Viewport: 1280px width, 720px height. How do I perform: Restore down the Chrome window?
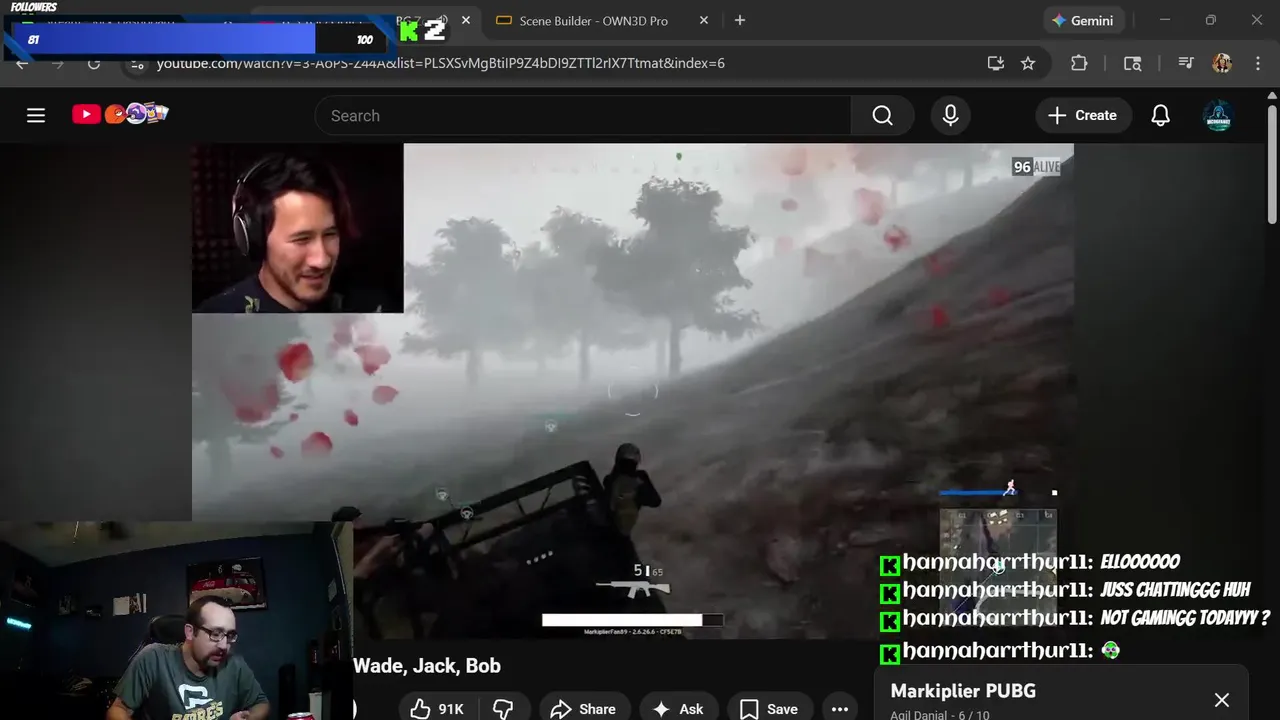click(1211, 20)
